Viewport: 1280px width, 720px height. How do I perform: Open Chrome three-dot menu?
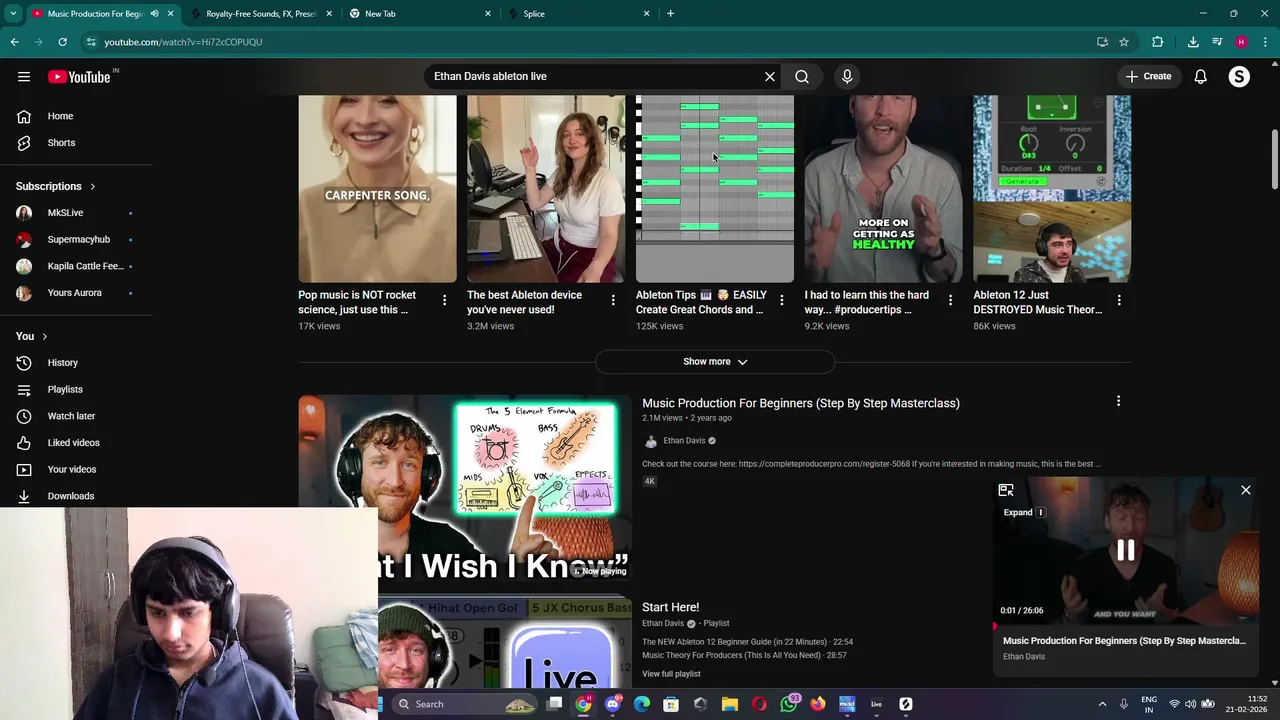point(1266,42)
